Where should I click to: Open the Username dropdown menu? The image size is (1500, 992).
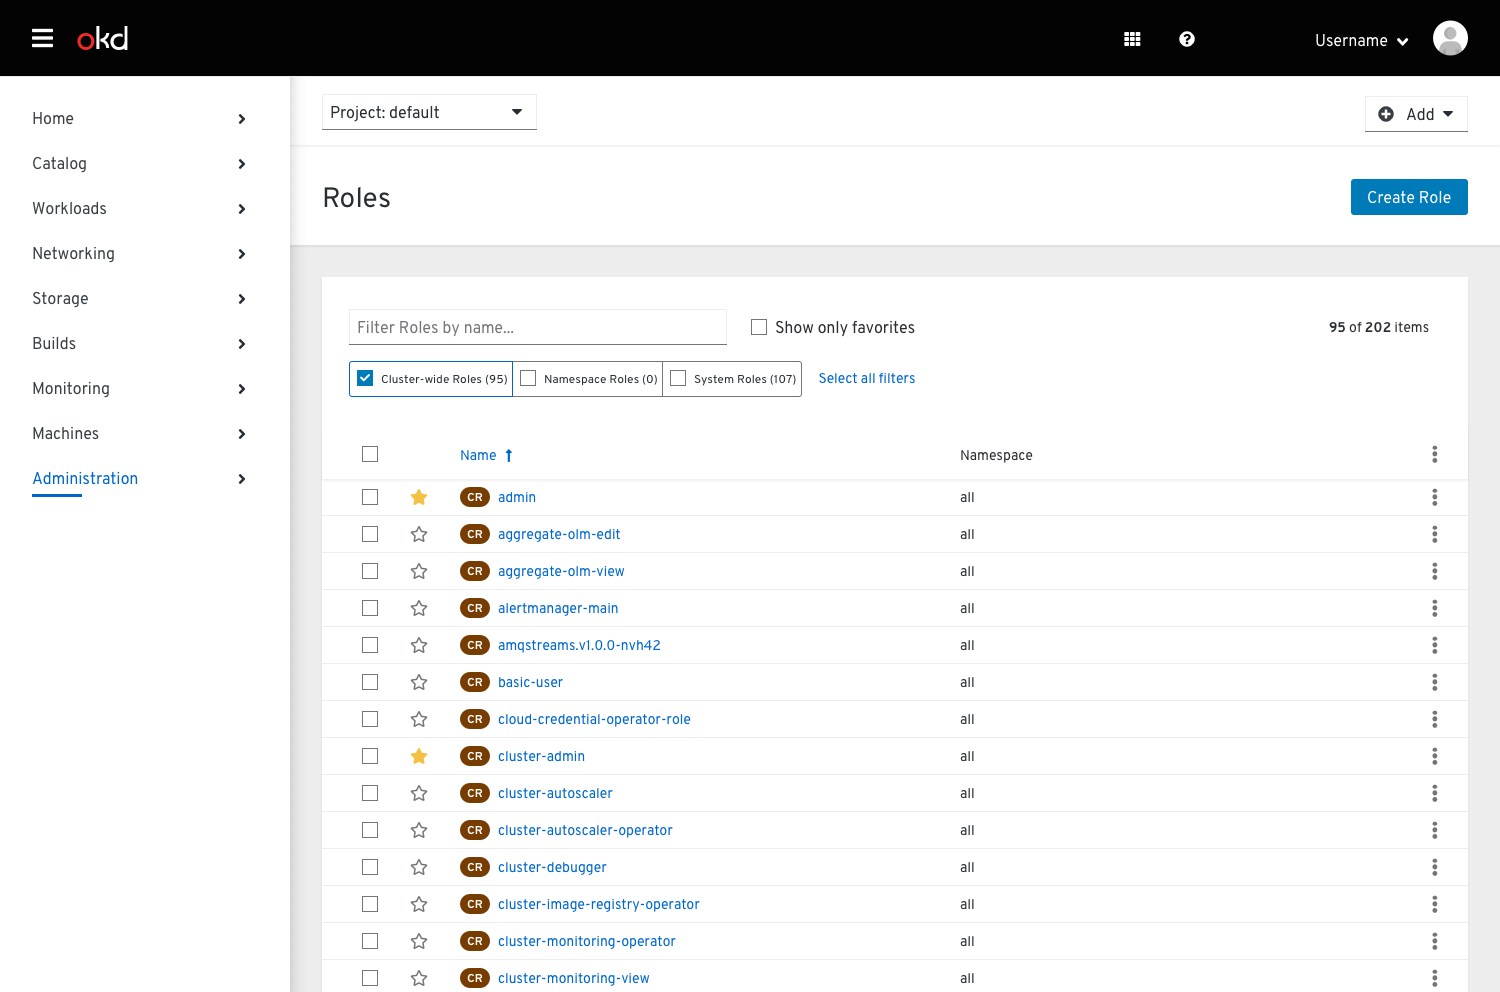[1362, 40]
